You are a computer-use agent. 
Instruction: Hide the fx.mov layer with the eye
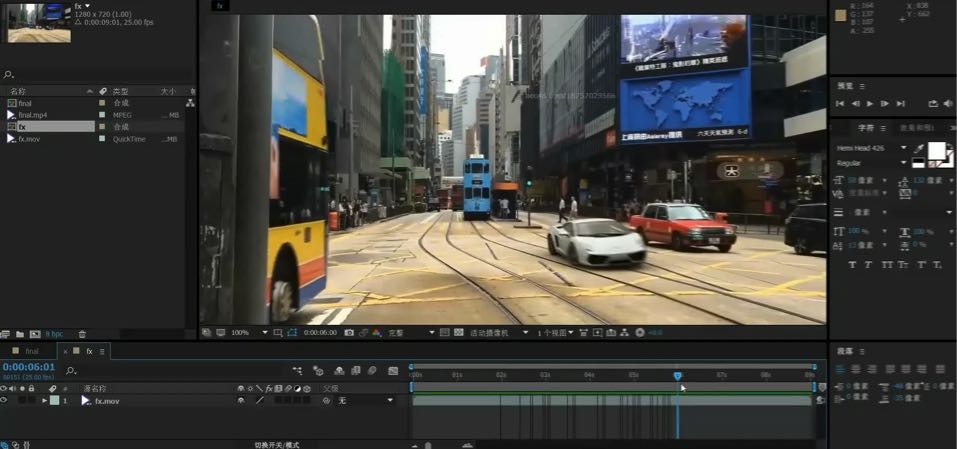tap(4, 400)
